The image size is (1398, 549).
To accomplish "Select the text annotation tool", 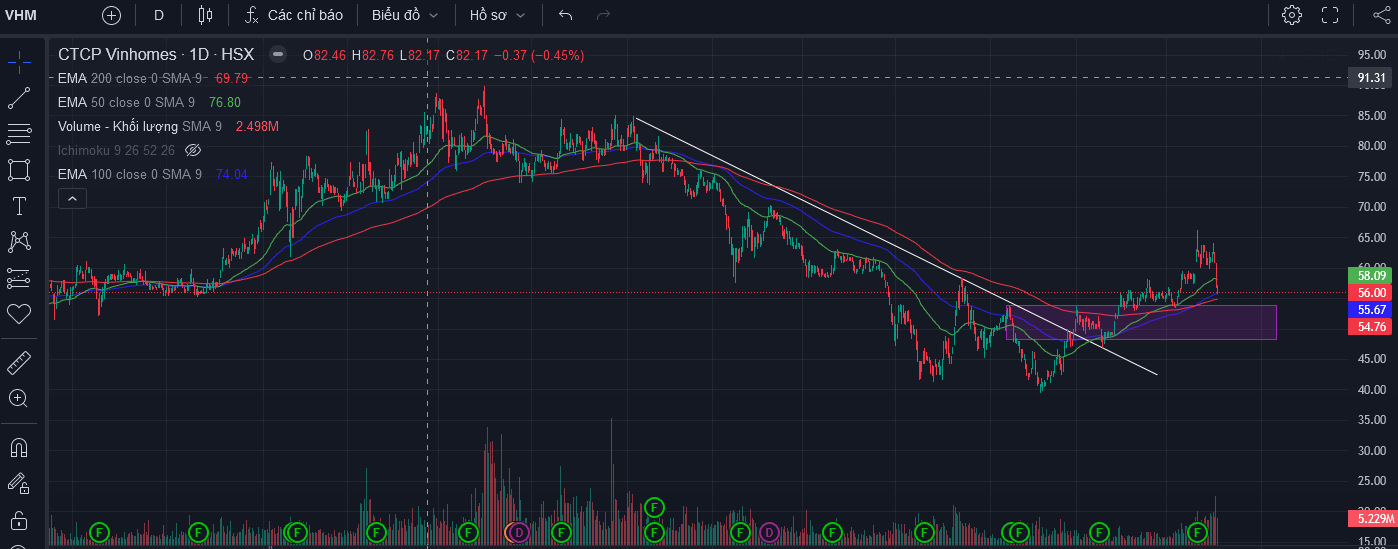I will 18,206.
